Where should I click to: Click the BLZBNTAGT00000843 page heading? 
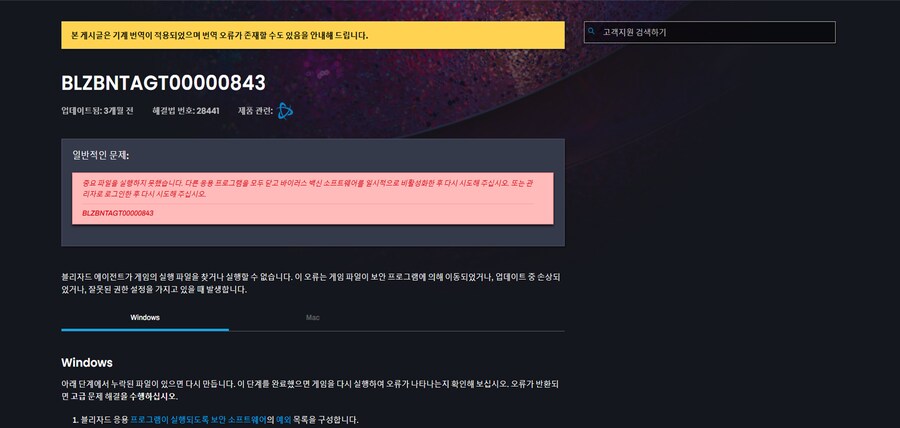[164, 83]
